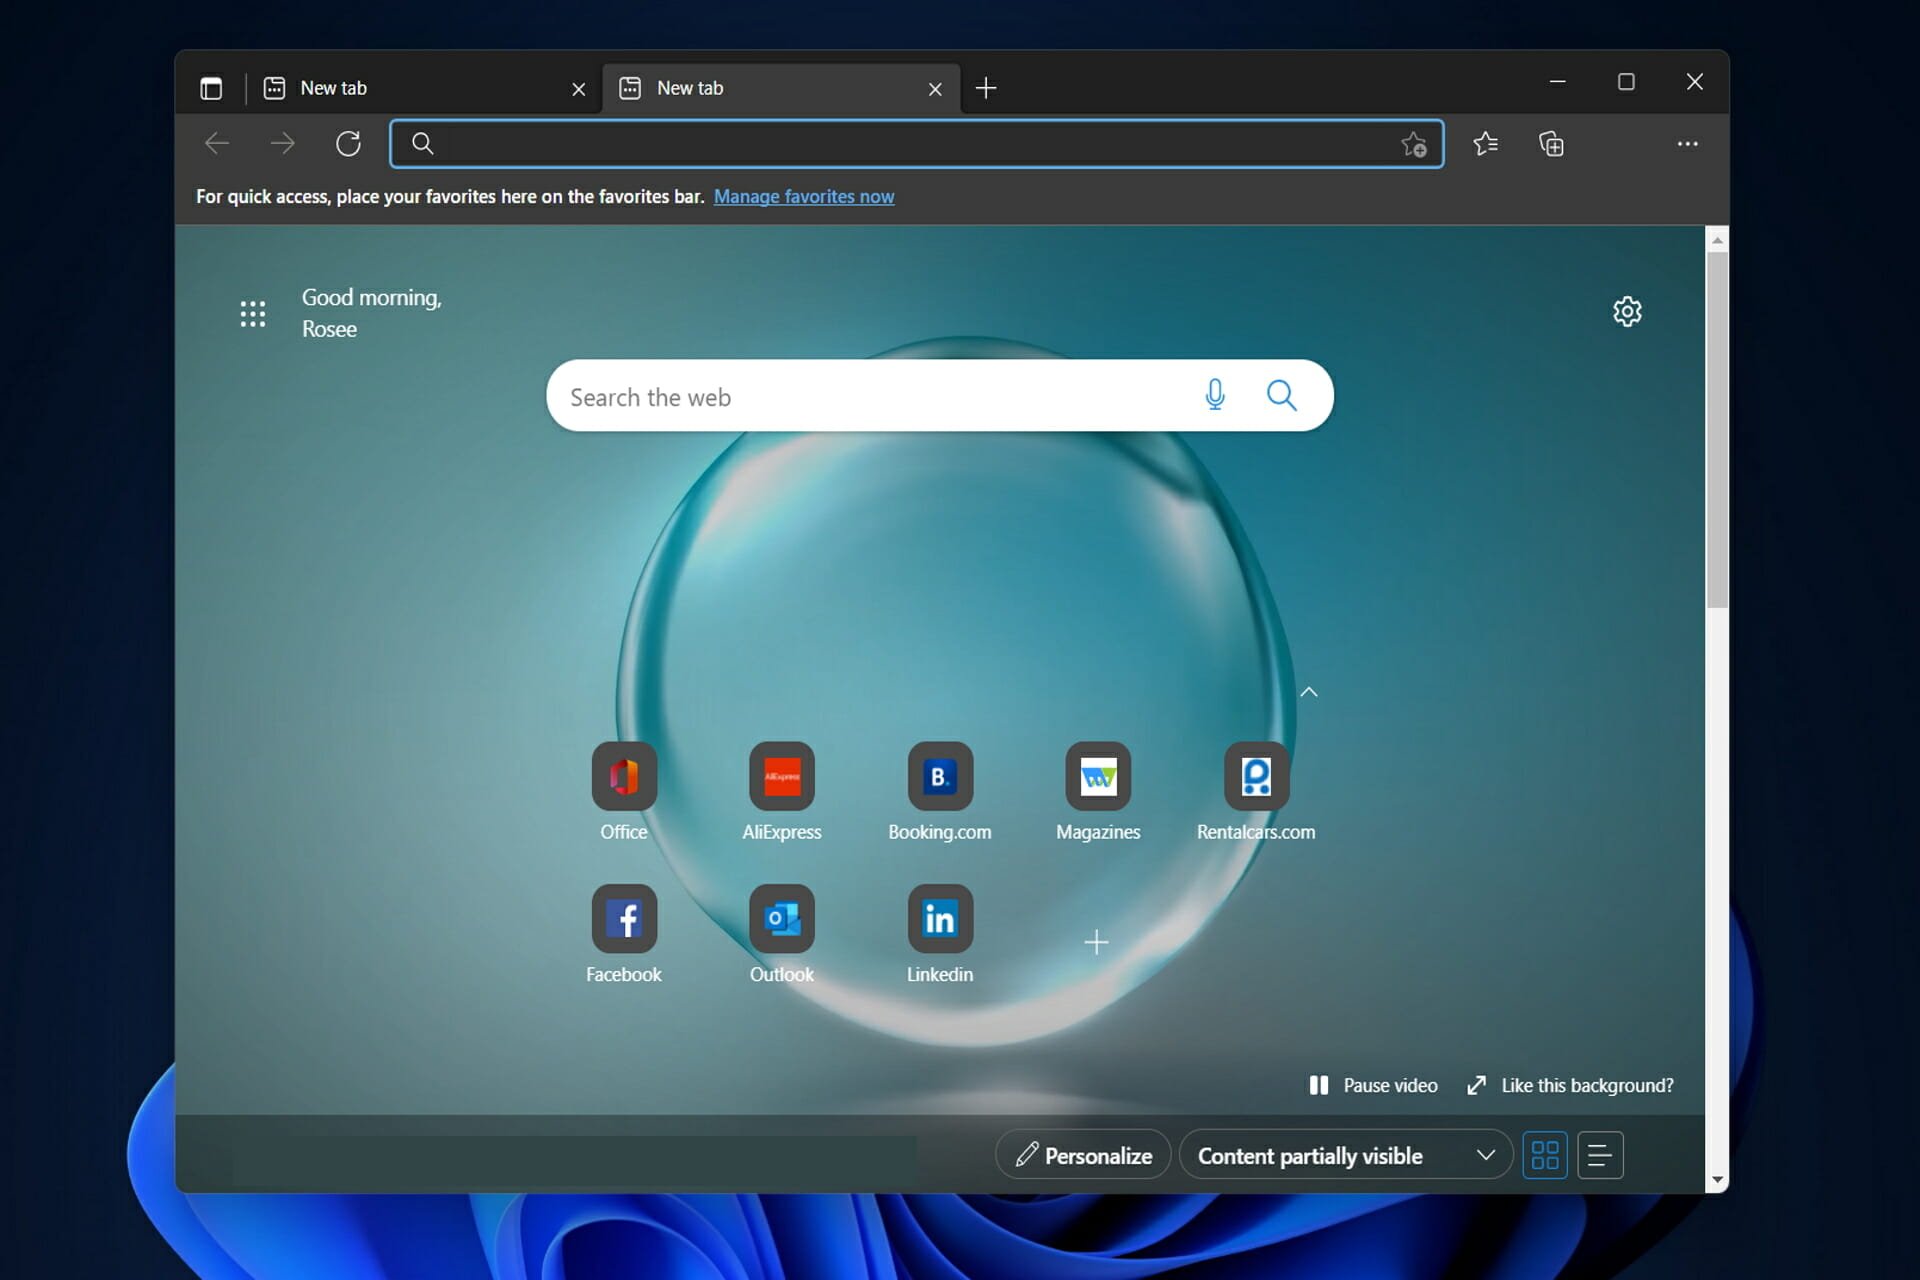The height and width of the screenshot is (1280, 1920).
Task: Close the second New tab
Action: point(935,89)
